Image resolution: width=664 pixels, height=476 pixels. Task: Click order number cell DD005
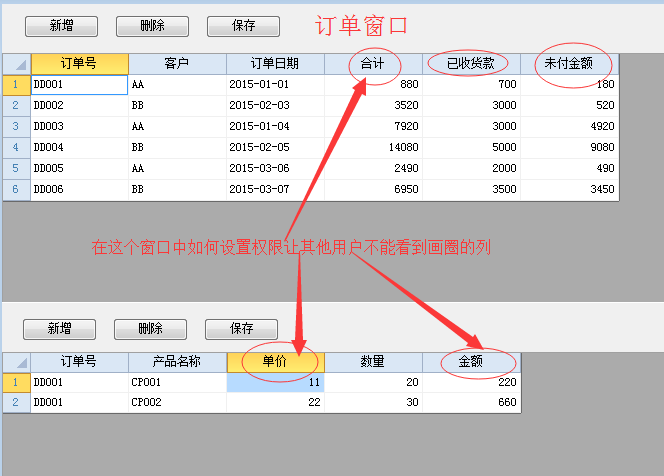[80, 169]
